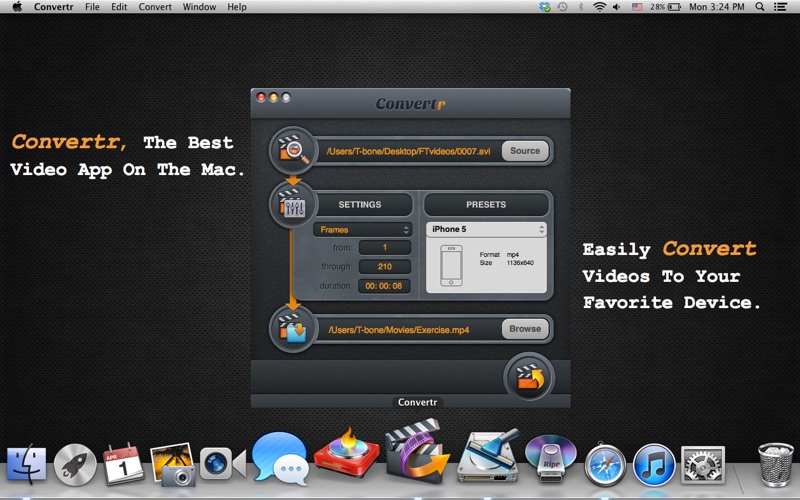
Task: Click the iPhone 5 device preview image
Action: pos(452,265)
